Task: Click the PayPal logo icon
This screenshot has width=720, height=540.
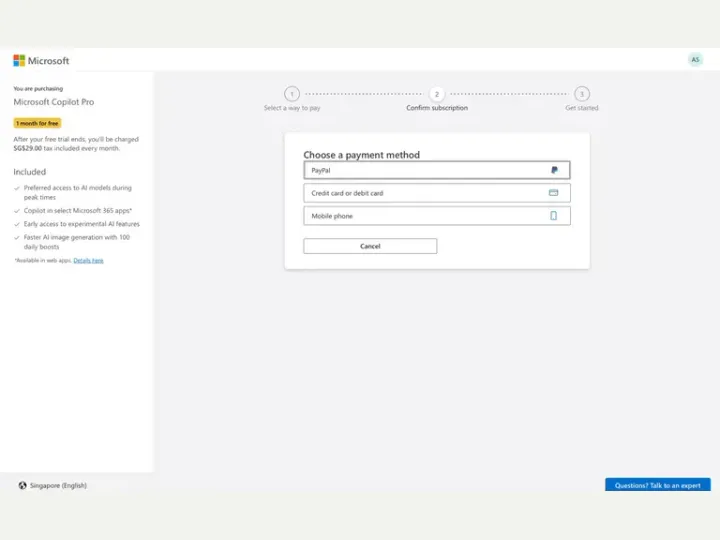Action: [554, 170]
